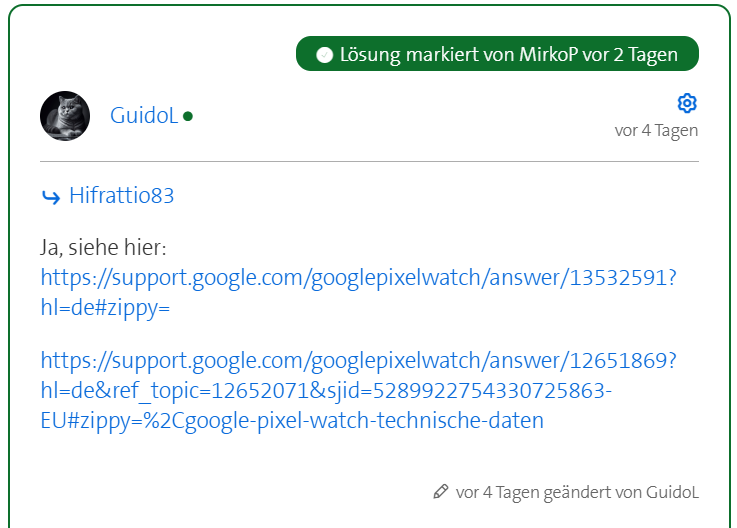737x528 pixels.
Task: Click 'vor 2 Tagen' in the solution badge
Action: coord(629,55)
